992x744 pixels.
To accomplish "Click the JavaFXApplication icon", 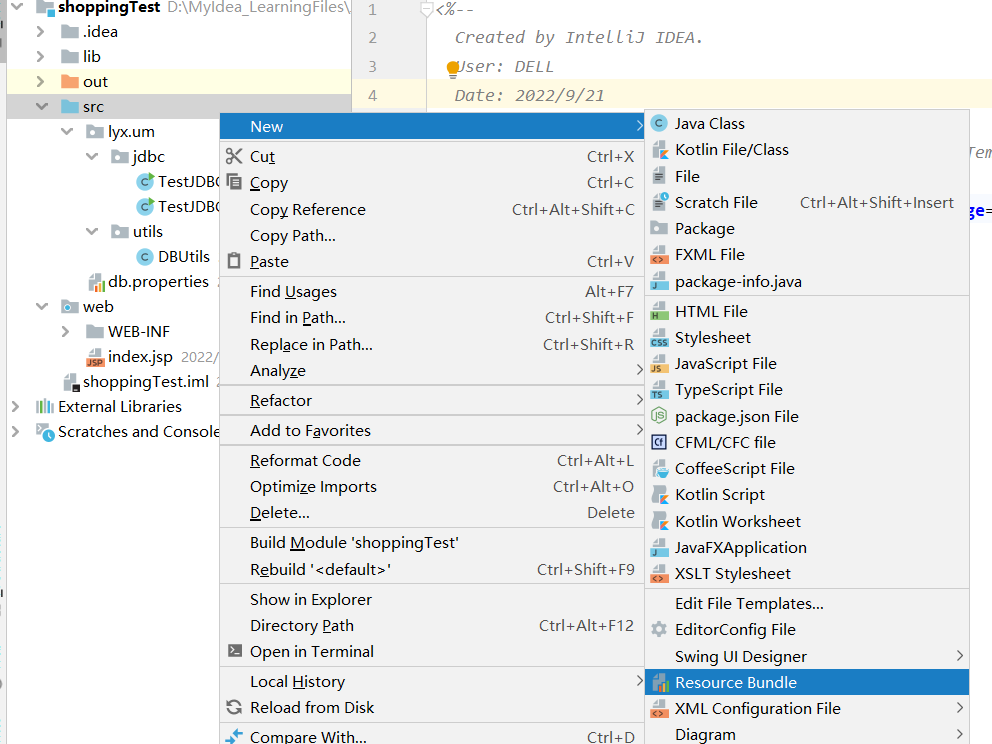I will 659,548.
